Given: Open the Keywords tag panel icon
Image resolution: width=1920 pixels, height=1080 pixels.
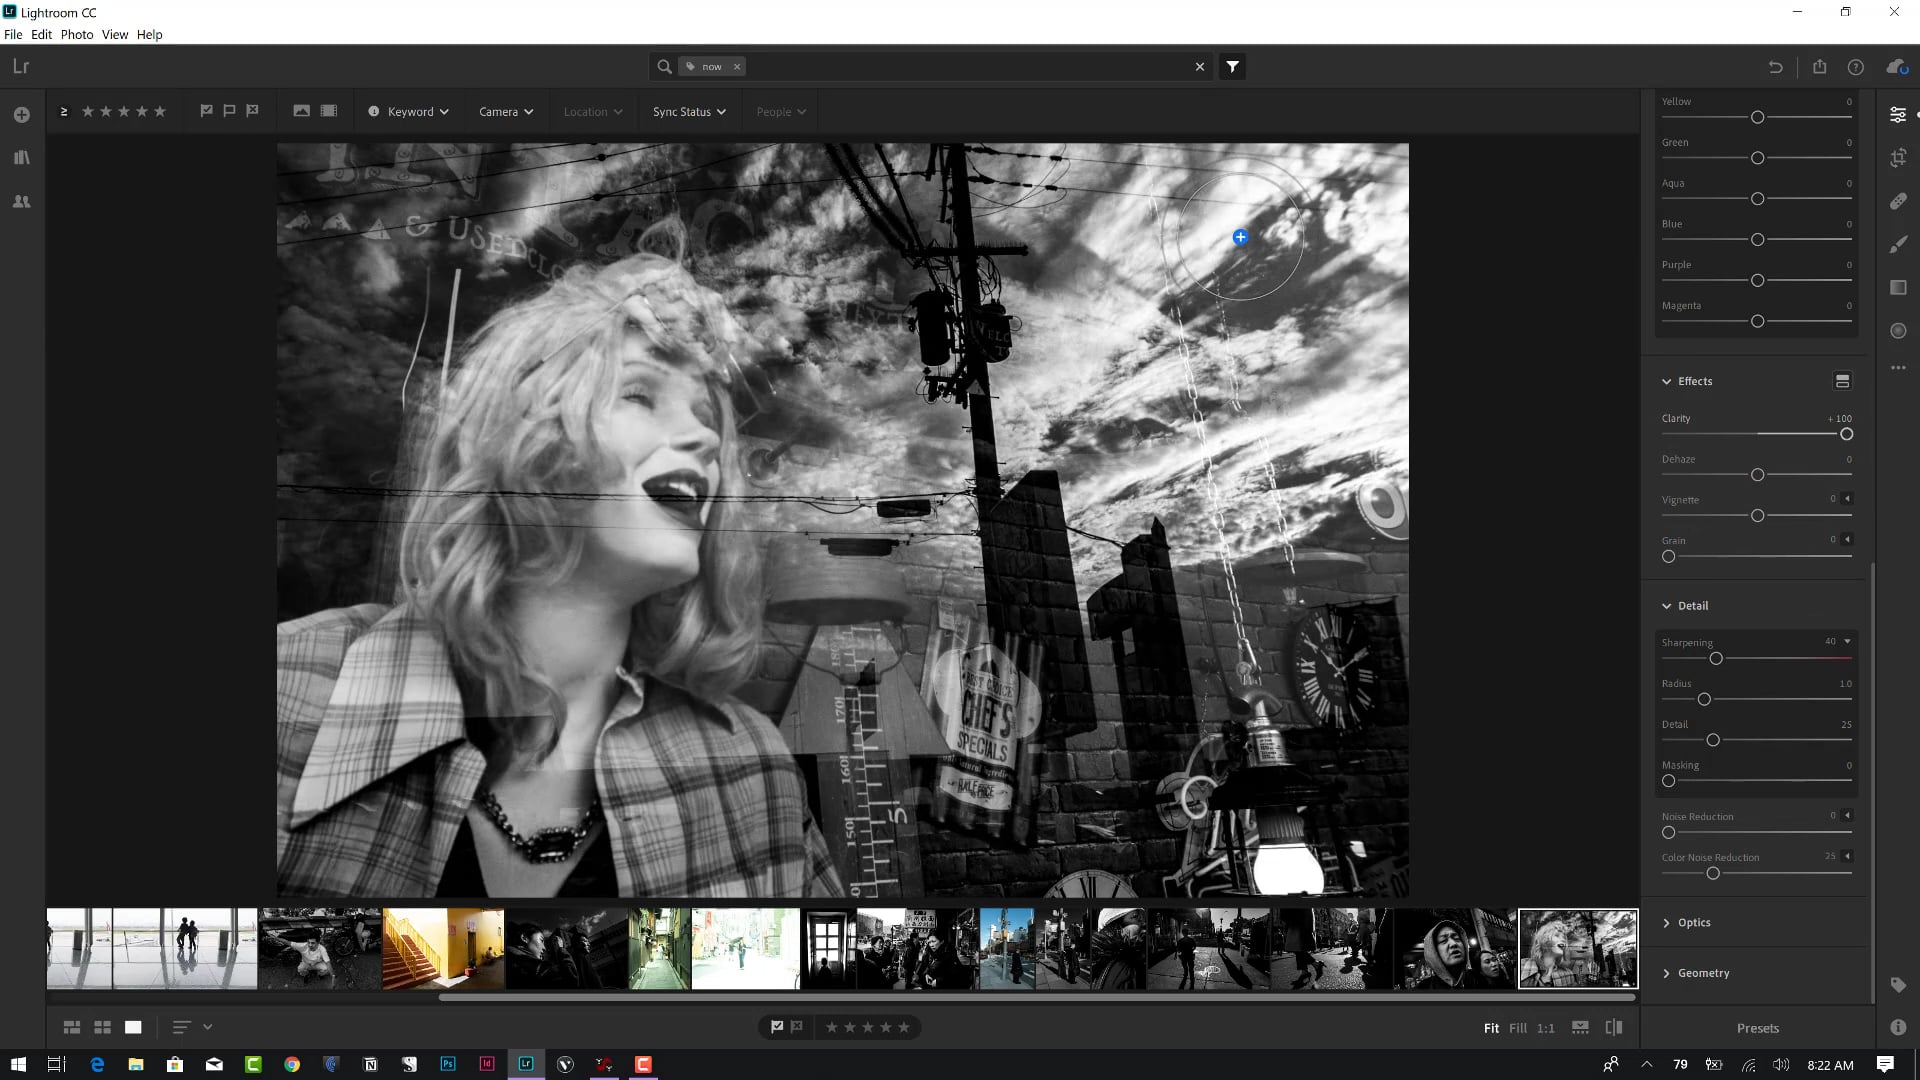Looking at the screenshot, I should coord(1898,985).
